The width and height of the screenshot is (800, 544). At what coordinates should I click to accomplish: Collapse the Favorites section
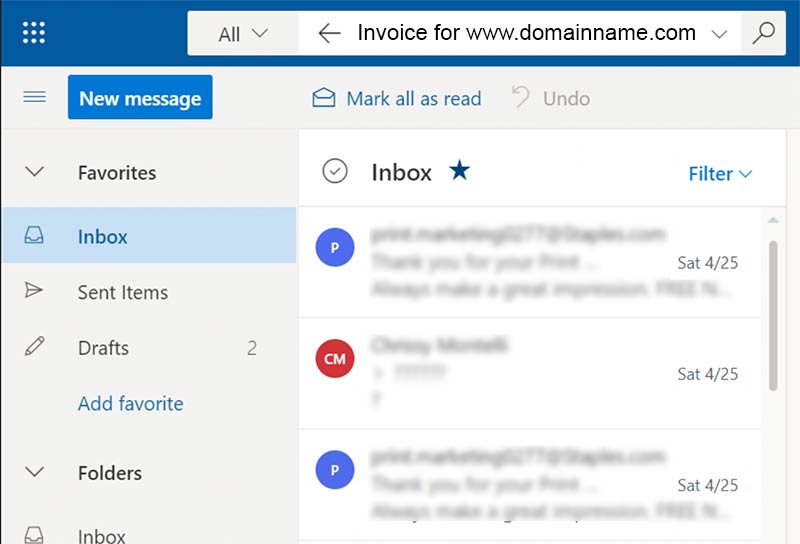pyautogui.click(x=35, y=172)
